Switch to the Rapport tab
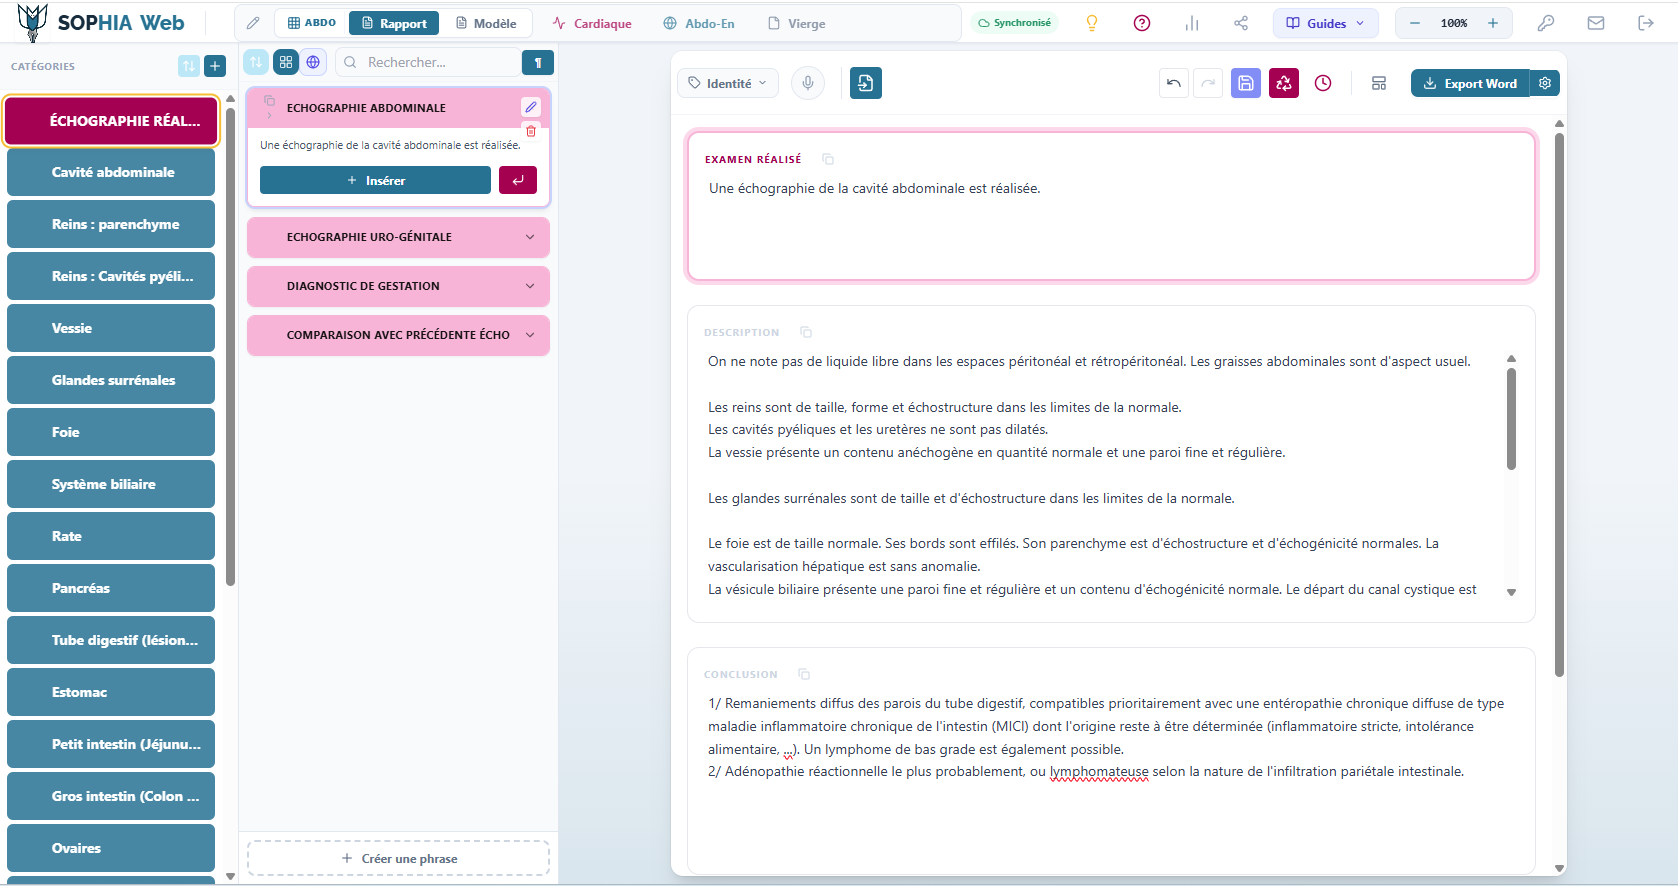Screen dimensions: 1678x886 pyautogui.click(x=394, y=23)
